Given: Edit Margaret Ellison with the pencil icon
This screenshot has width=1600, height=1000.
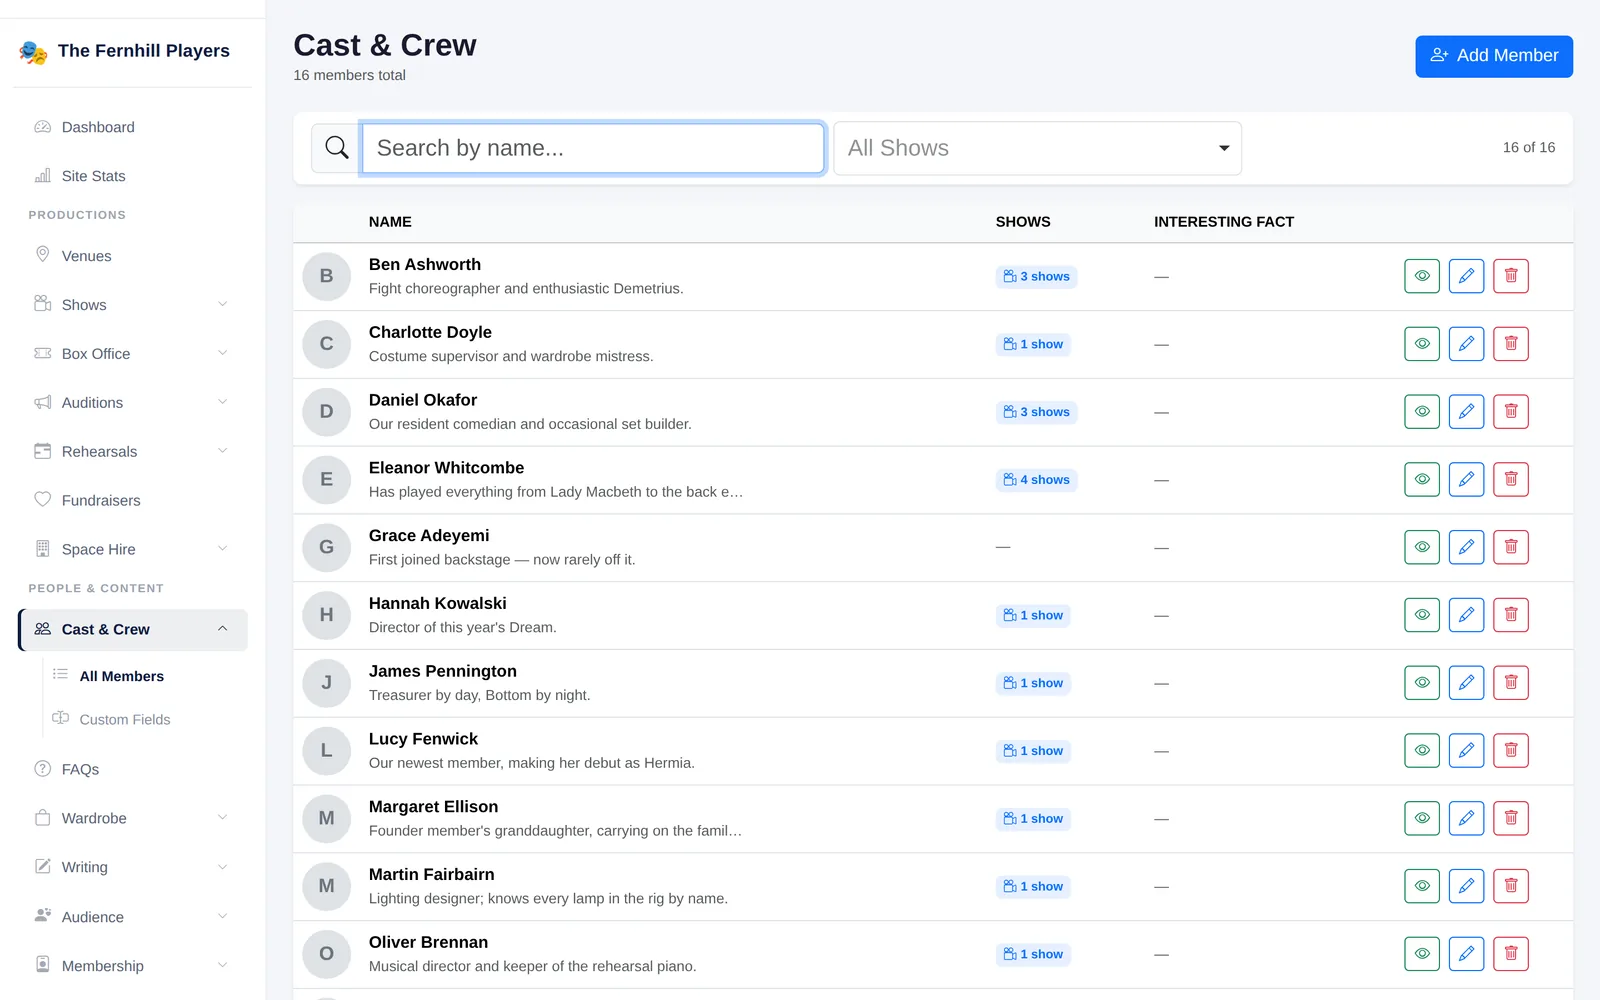Looking at the screenshot, I should (1466, 819).
